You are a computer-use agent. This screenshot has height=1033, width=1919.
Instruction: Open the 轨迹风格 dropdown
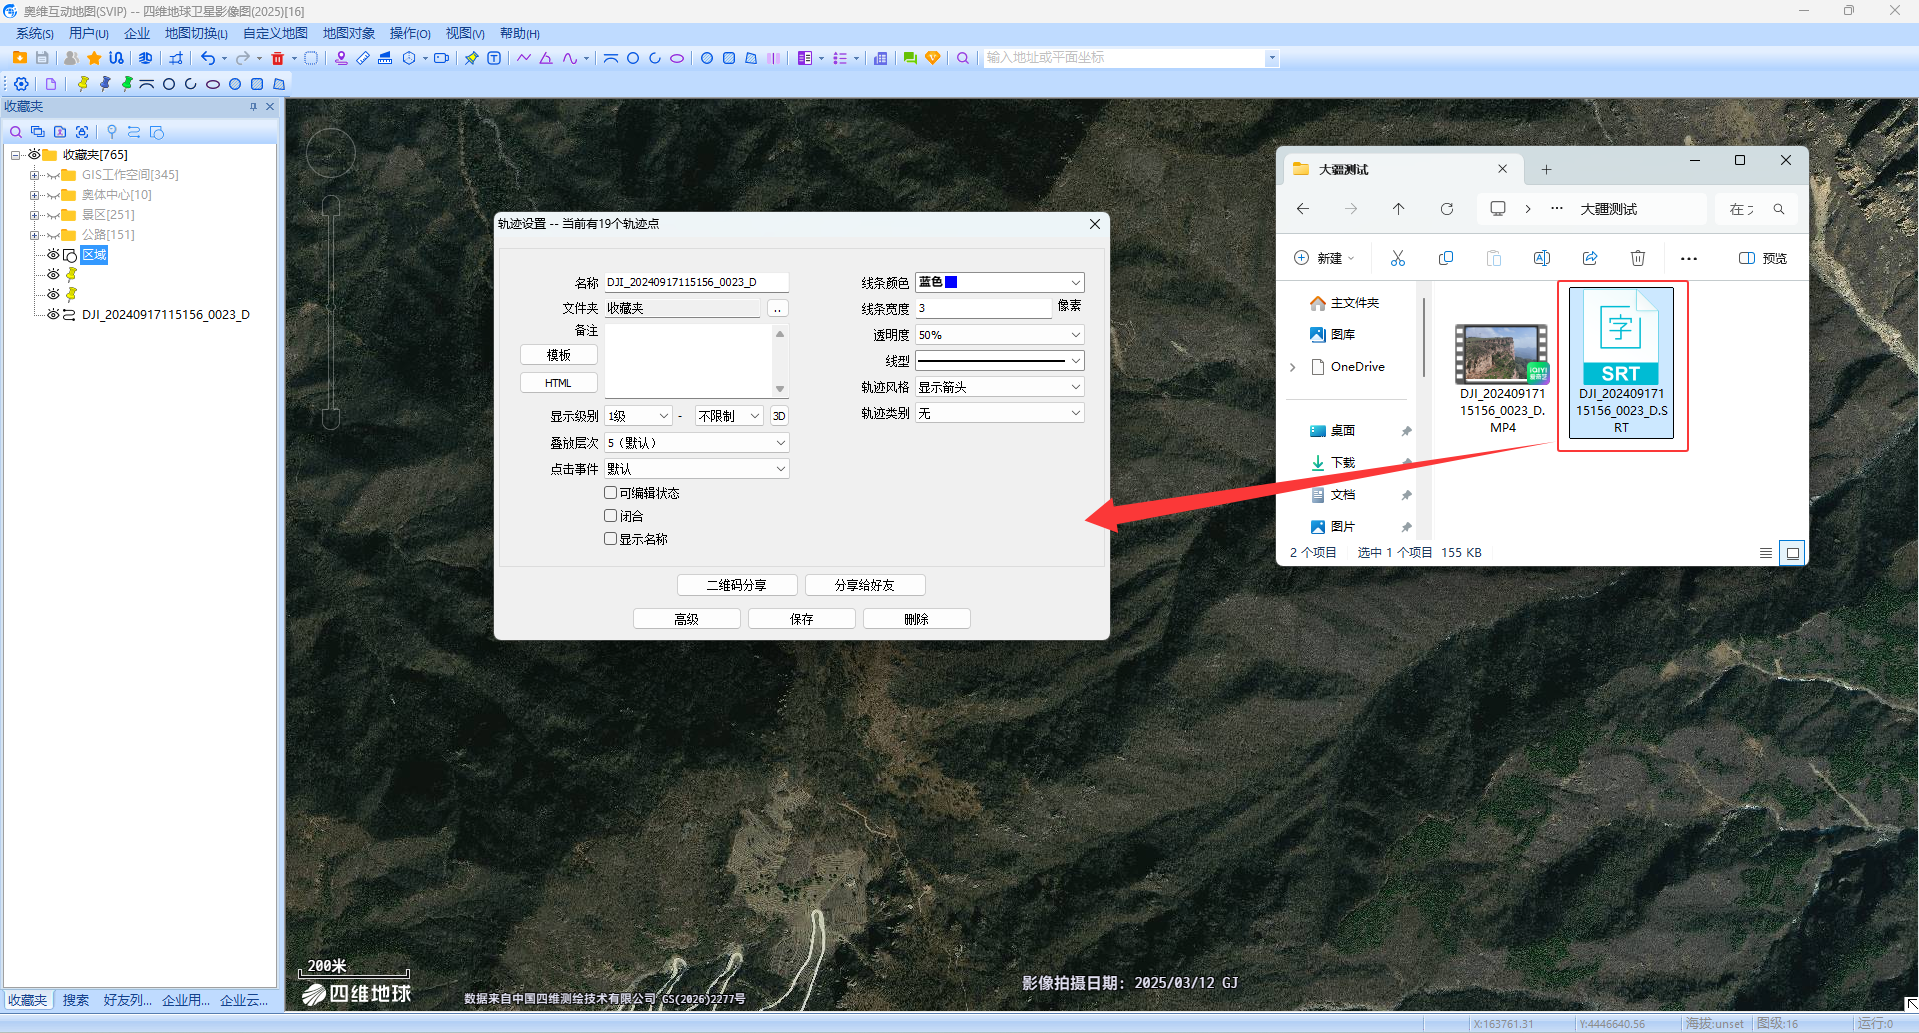(x=1000, y=387)
